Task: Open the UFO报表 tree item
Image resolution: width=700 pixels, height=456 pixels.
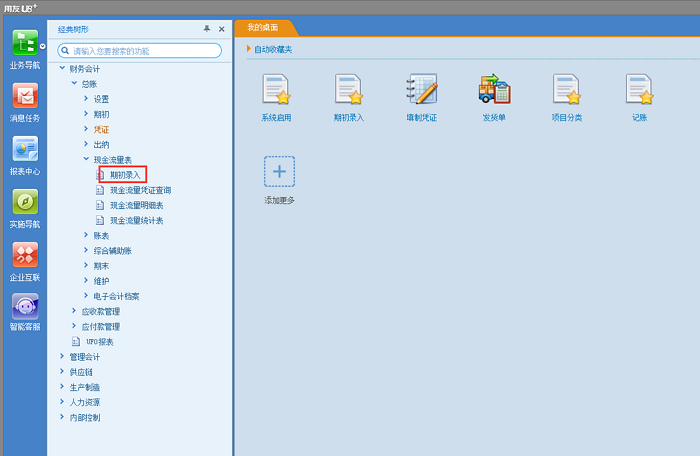Action: 100,342
